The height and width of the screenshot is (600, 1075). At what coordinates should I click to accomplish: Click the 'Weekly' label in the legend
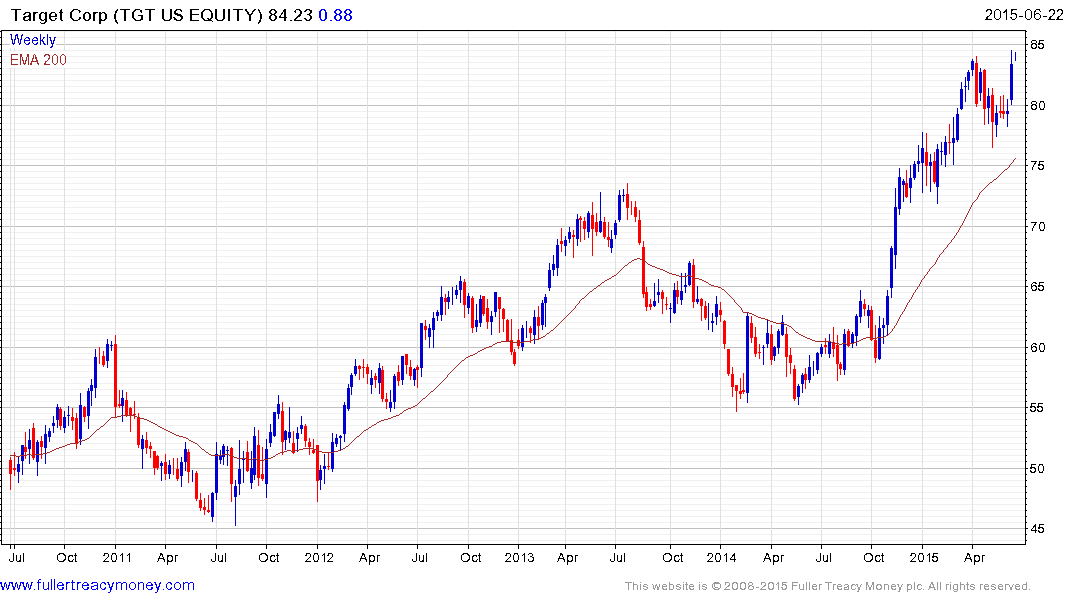tap(33, 40)
